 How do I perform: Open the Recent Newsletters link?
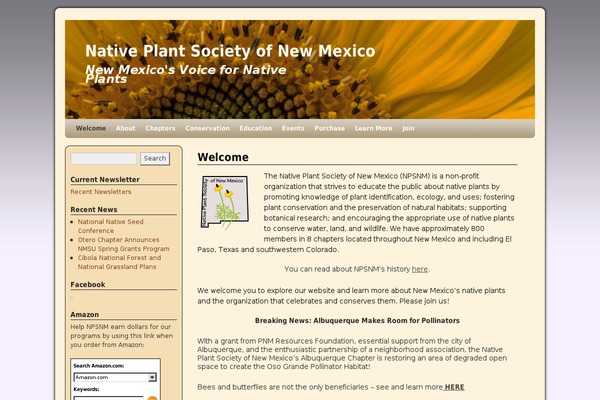(101, 192)
